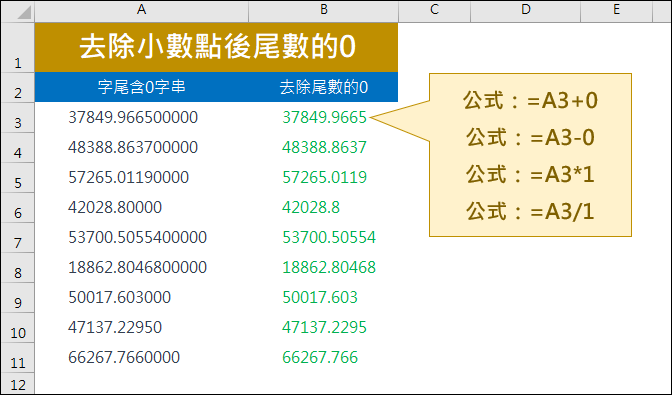Click callout line 公式：=A3+0
This screenshot has width=672, height=395.
tap(530, 101)
